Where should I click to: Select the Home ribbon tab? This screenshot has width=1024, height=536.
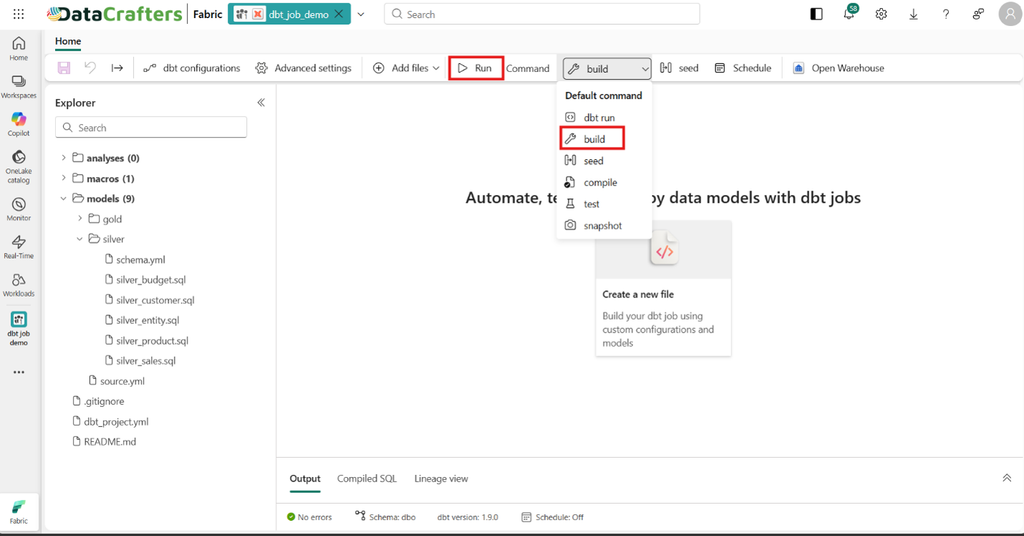click(x=68, y=41)
